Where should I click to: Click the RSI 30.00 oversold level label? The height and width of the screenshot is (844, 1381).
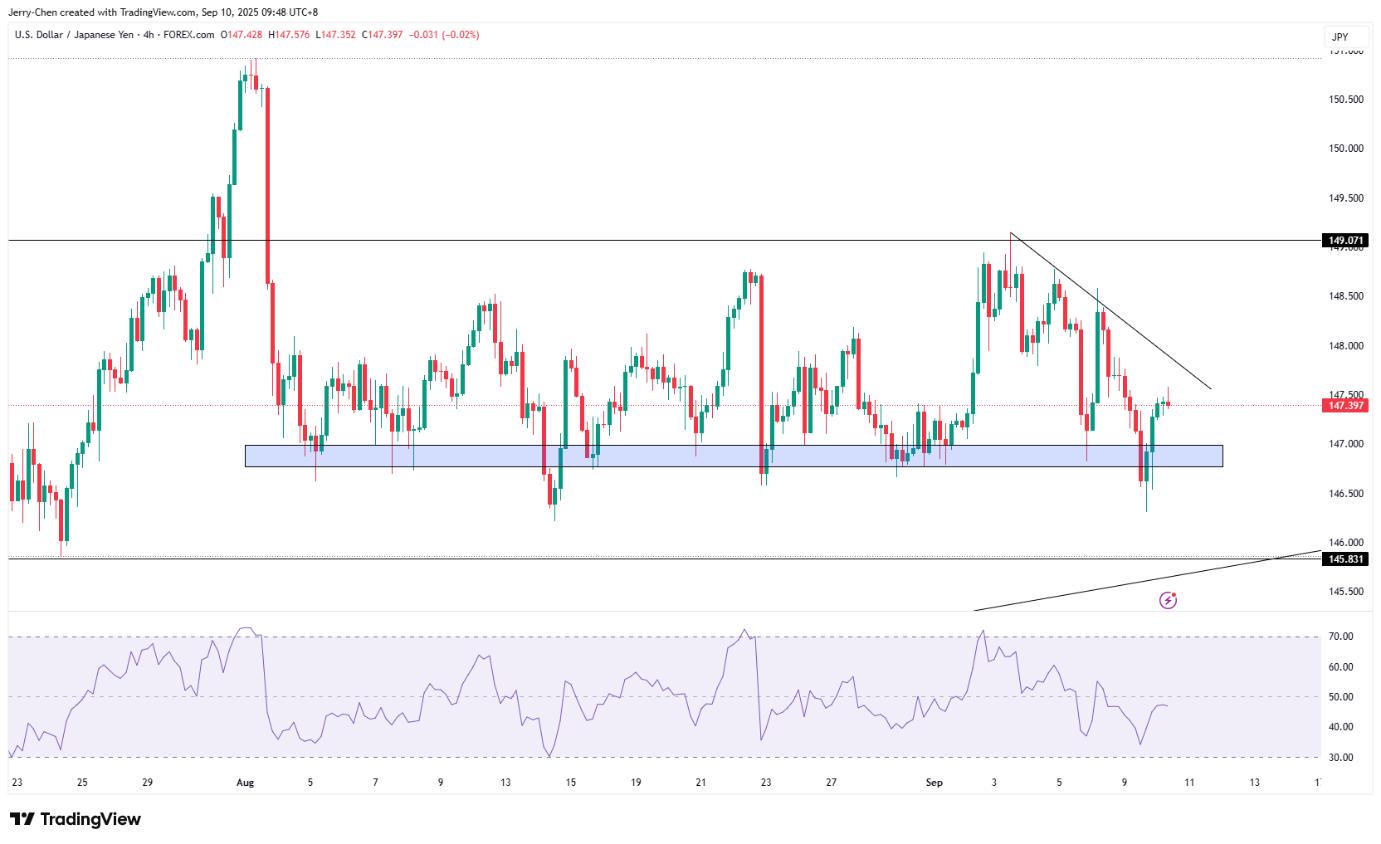click(1342, 757)
